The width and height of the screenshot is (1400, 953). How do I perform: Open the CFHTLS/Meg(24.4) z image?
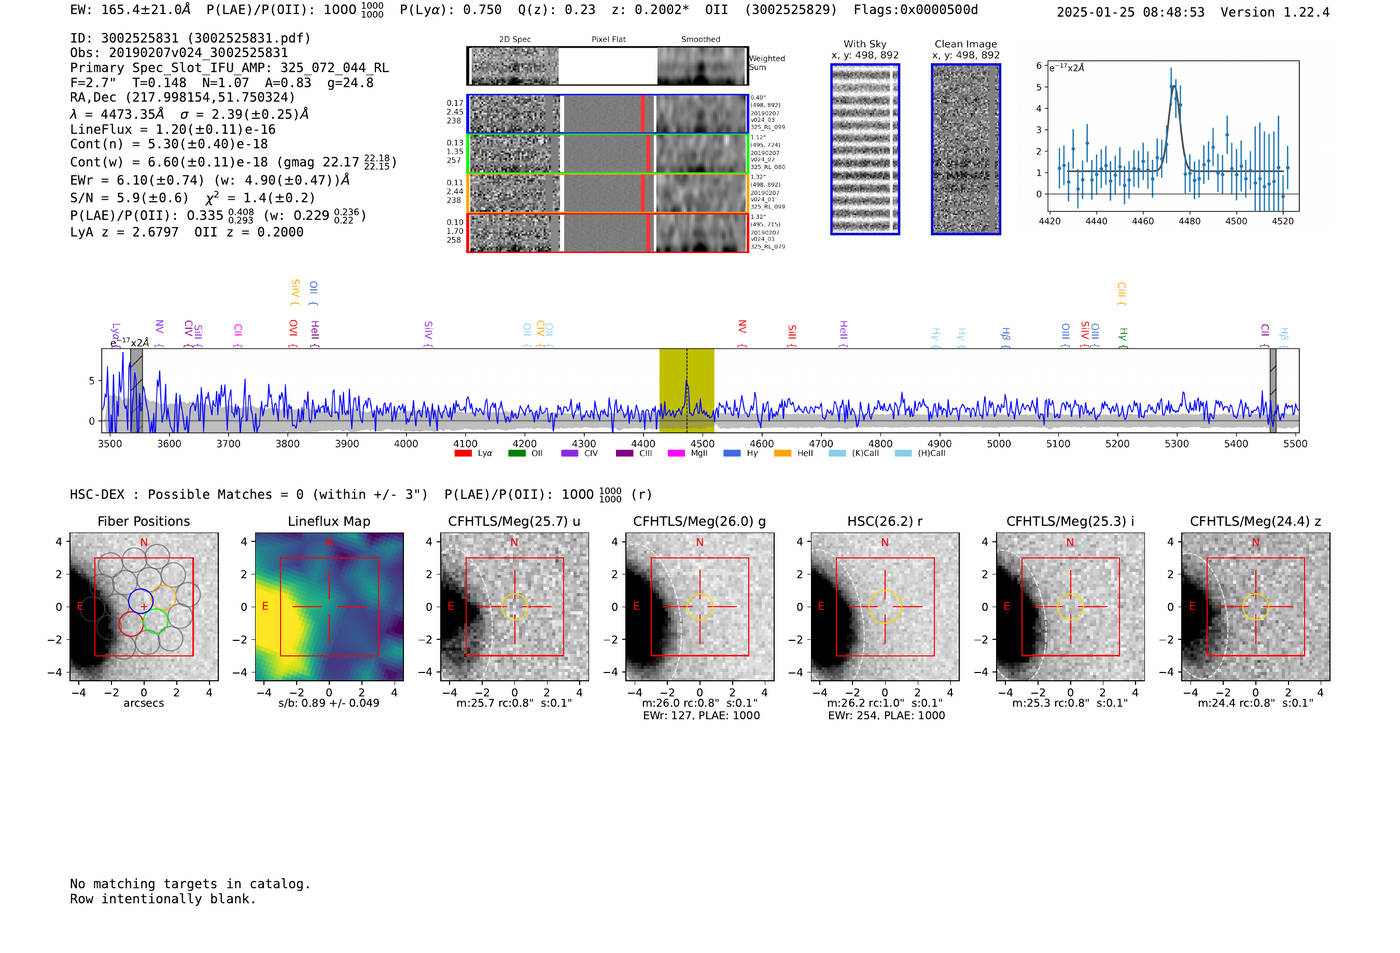(1256, 607)
